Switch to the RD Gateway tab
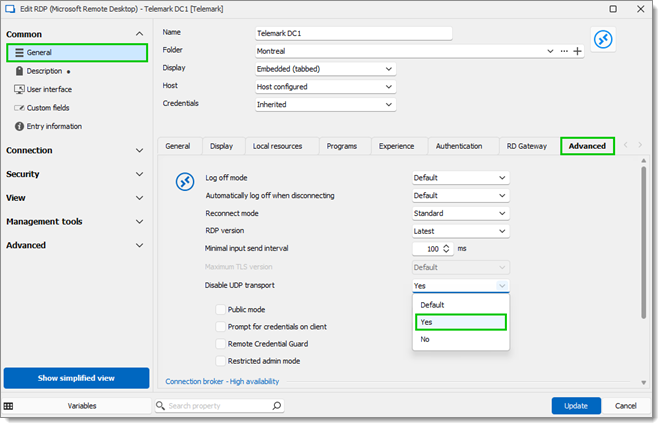663x428 pixels. pyautogui.click(x=526, y=146)
